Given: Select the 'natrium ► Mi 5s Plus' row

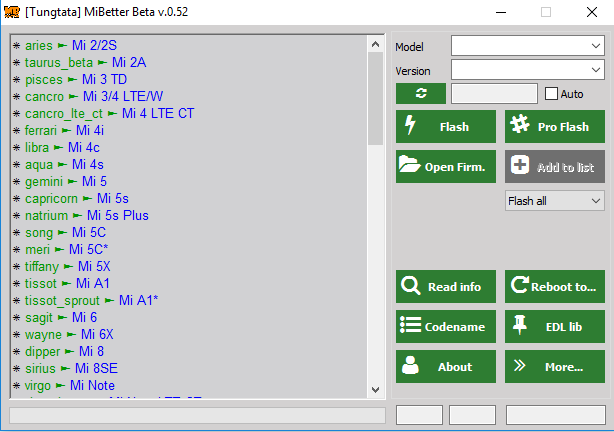Looking at the screenshot, I should click(x=189, y=215).
